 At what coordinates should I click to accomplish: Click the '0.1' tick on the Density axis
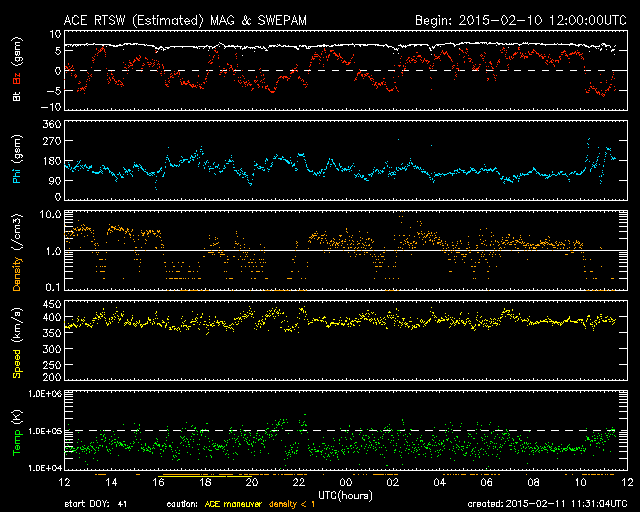point(53,287)
